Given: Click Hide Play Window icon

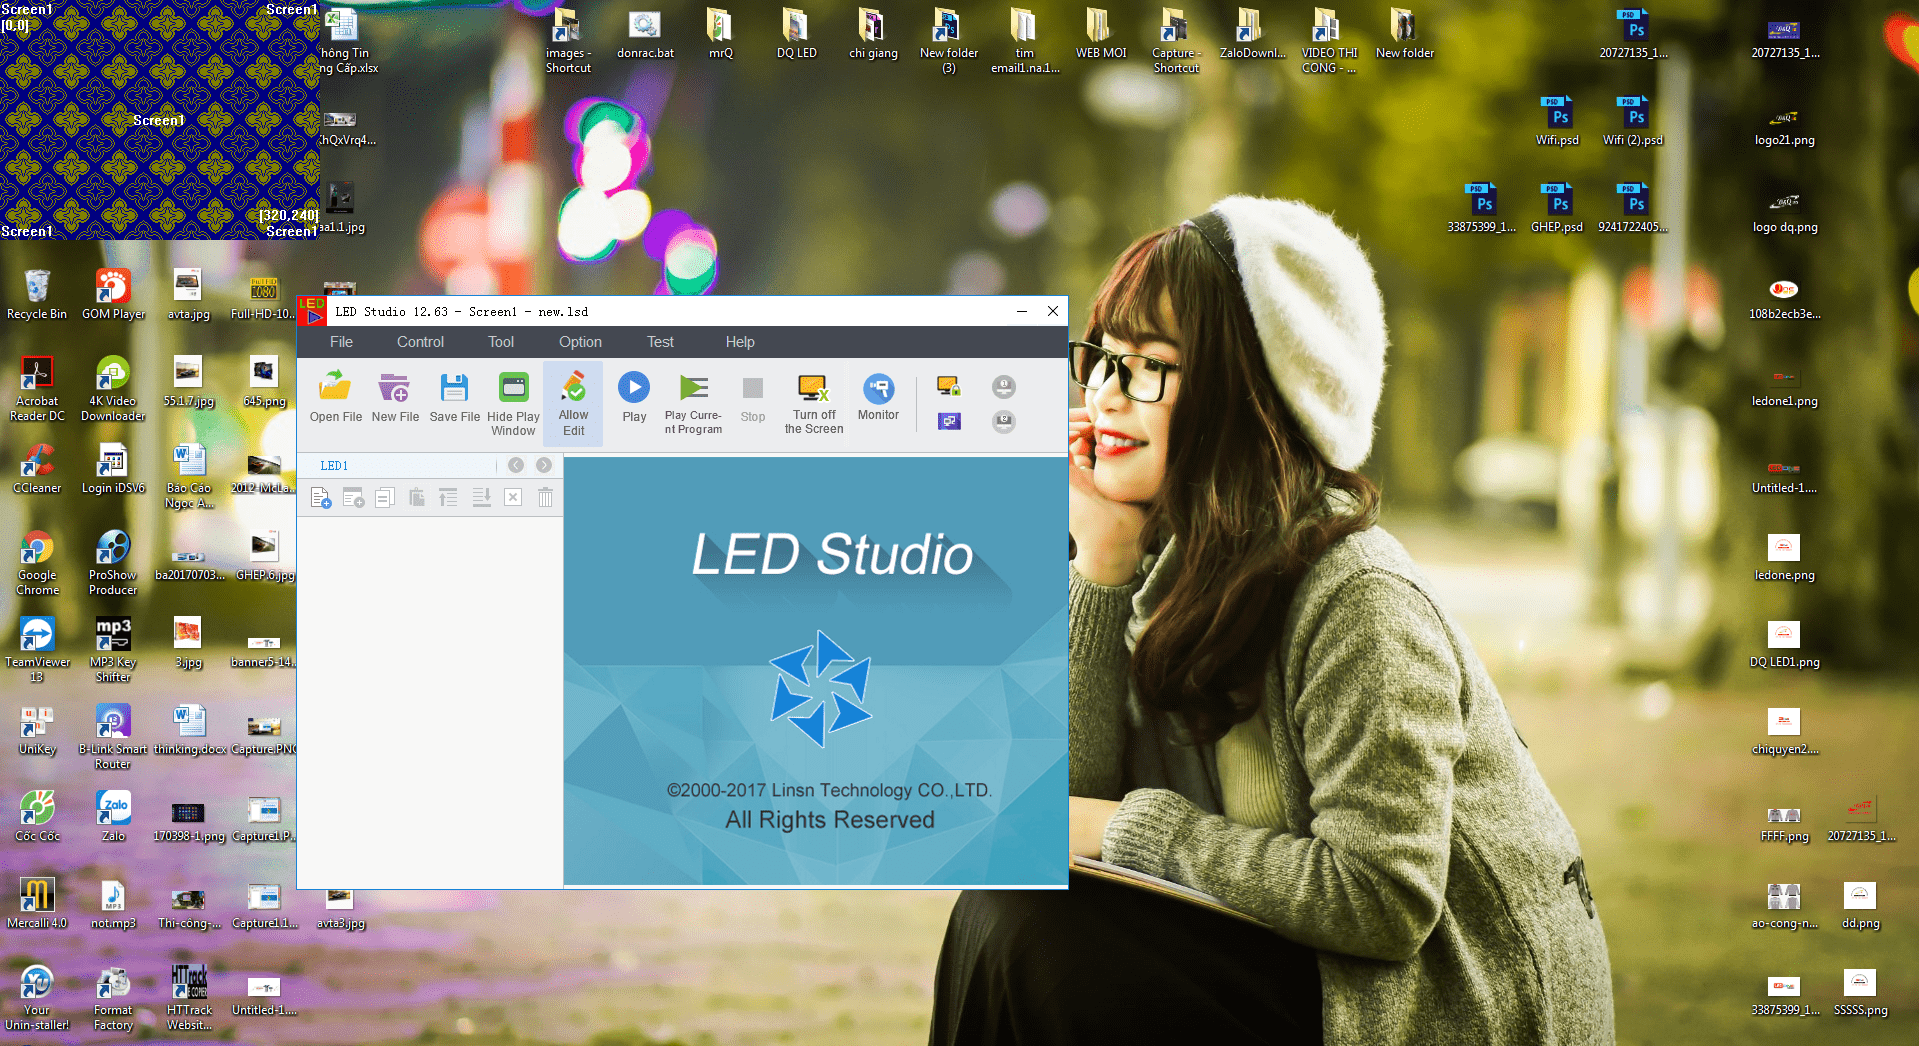Looking at the screenshot, I should [513, 403].
